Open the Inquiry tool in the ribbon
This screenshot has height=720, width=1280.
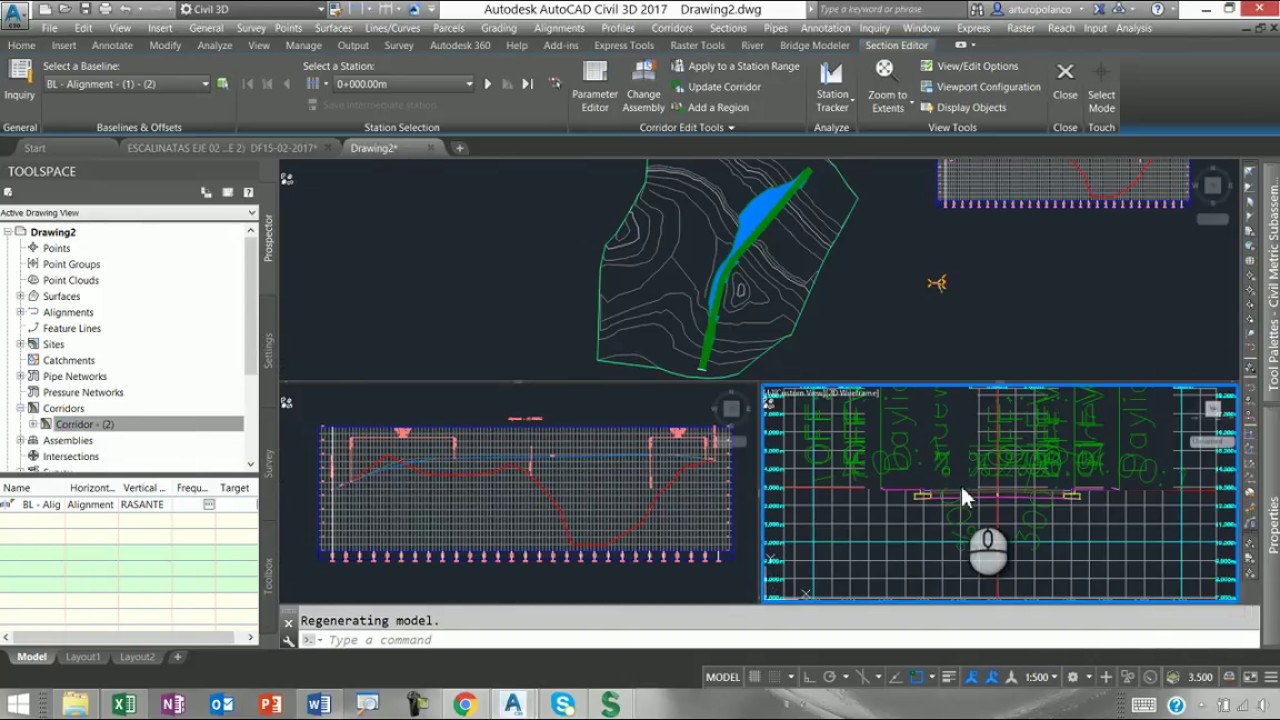click(19, 80)
